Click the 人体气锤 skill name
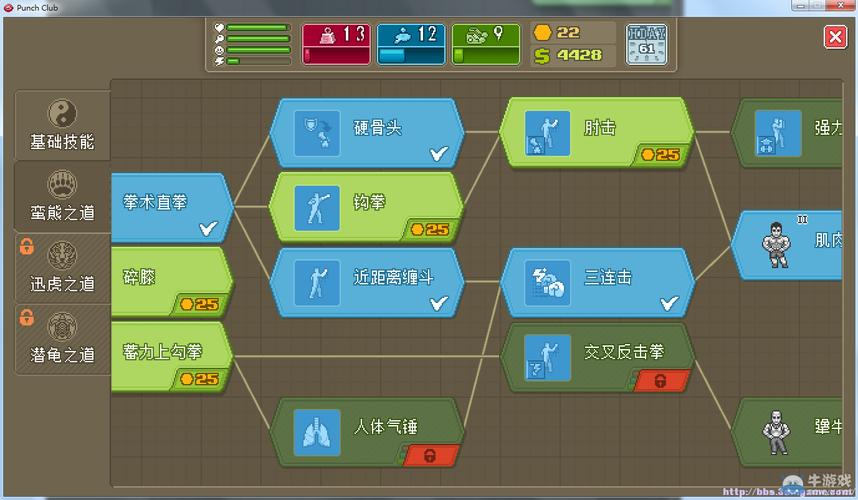 (386, 427)
